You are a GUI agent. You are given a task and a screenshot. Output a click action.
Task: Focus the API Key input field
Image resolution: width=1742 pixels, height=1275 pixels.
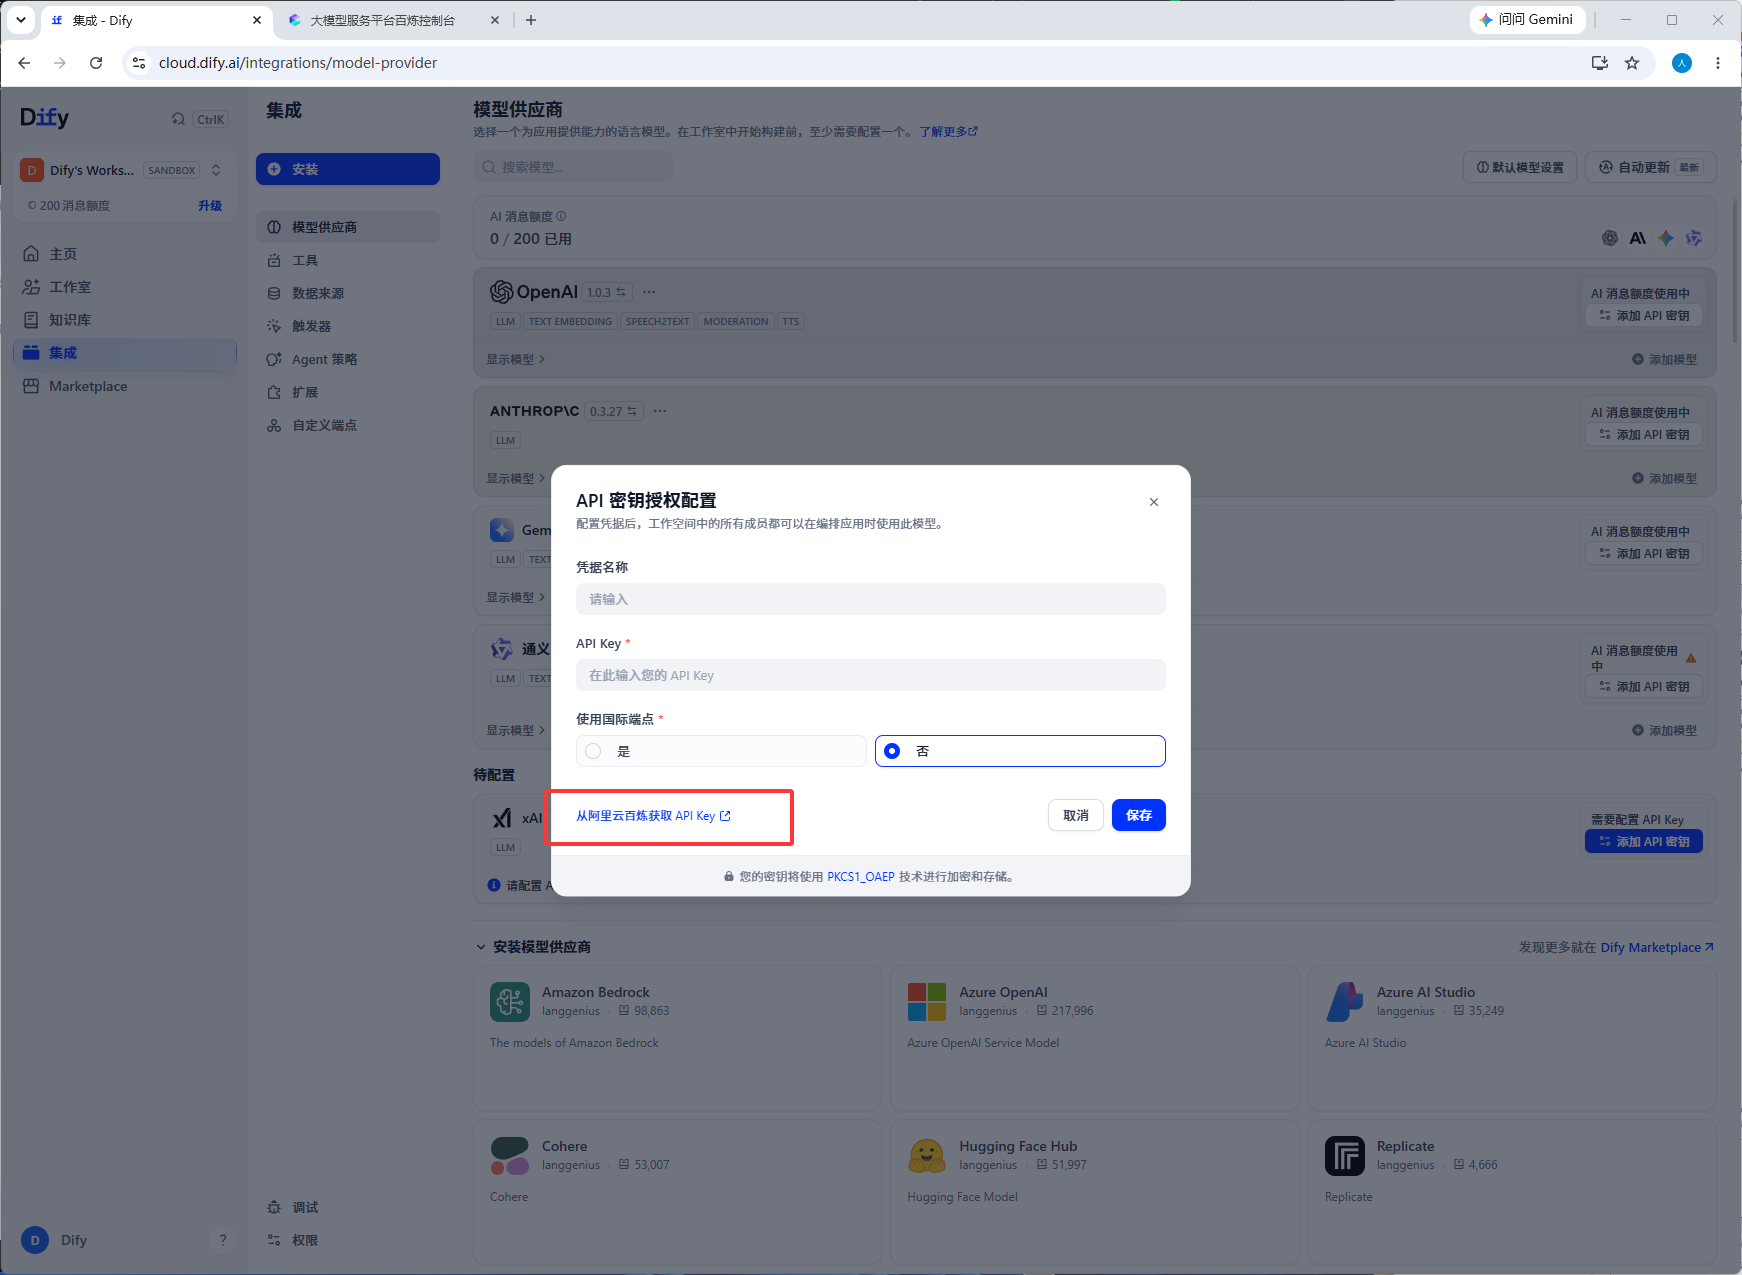pos(871,675)
